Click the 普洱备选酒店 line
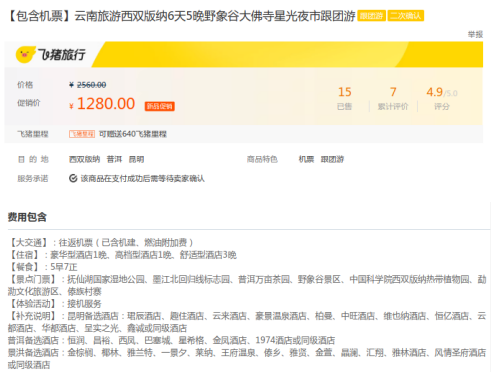Image resolution: width=493 pixels, height=372 pixels. pyautogui.click(x=171, y=340)
